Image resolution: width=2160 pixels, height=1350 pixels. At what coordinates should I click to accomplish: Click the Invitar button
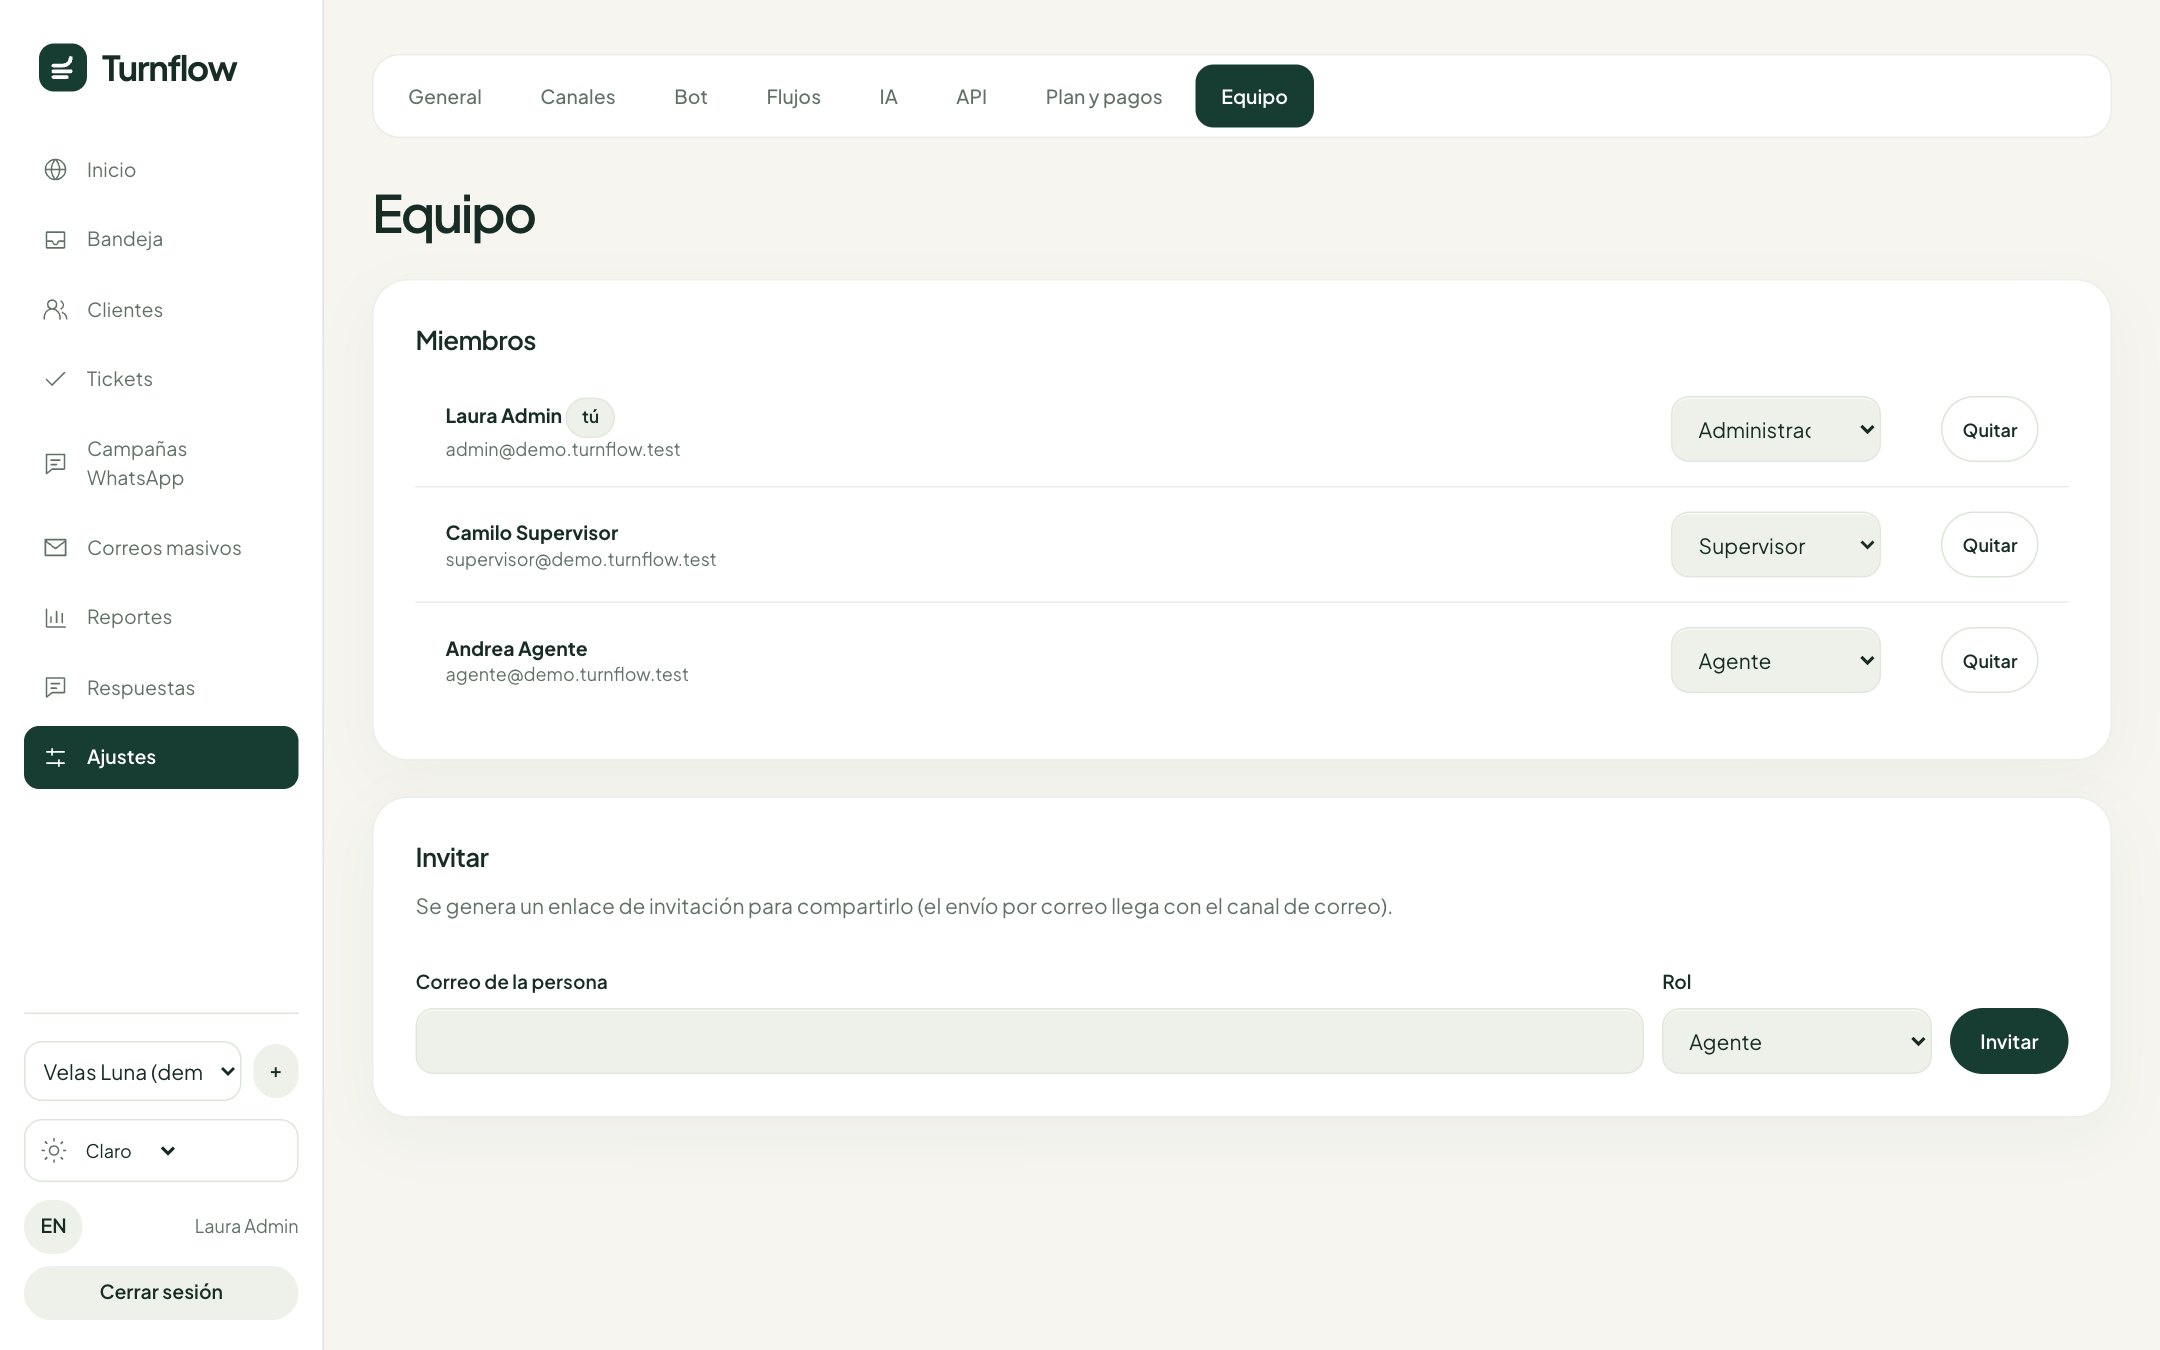pos(2009,1041)
